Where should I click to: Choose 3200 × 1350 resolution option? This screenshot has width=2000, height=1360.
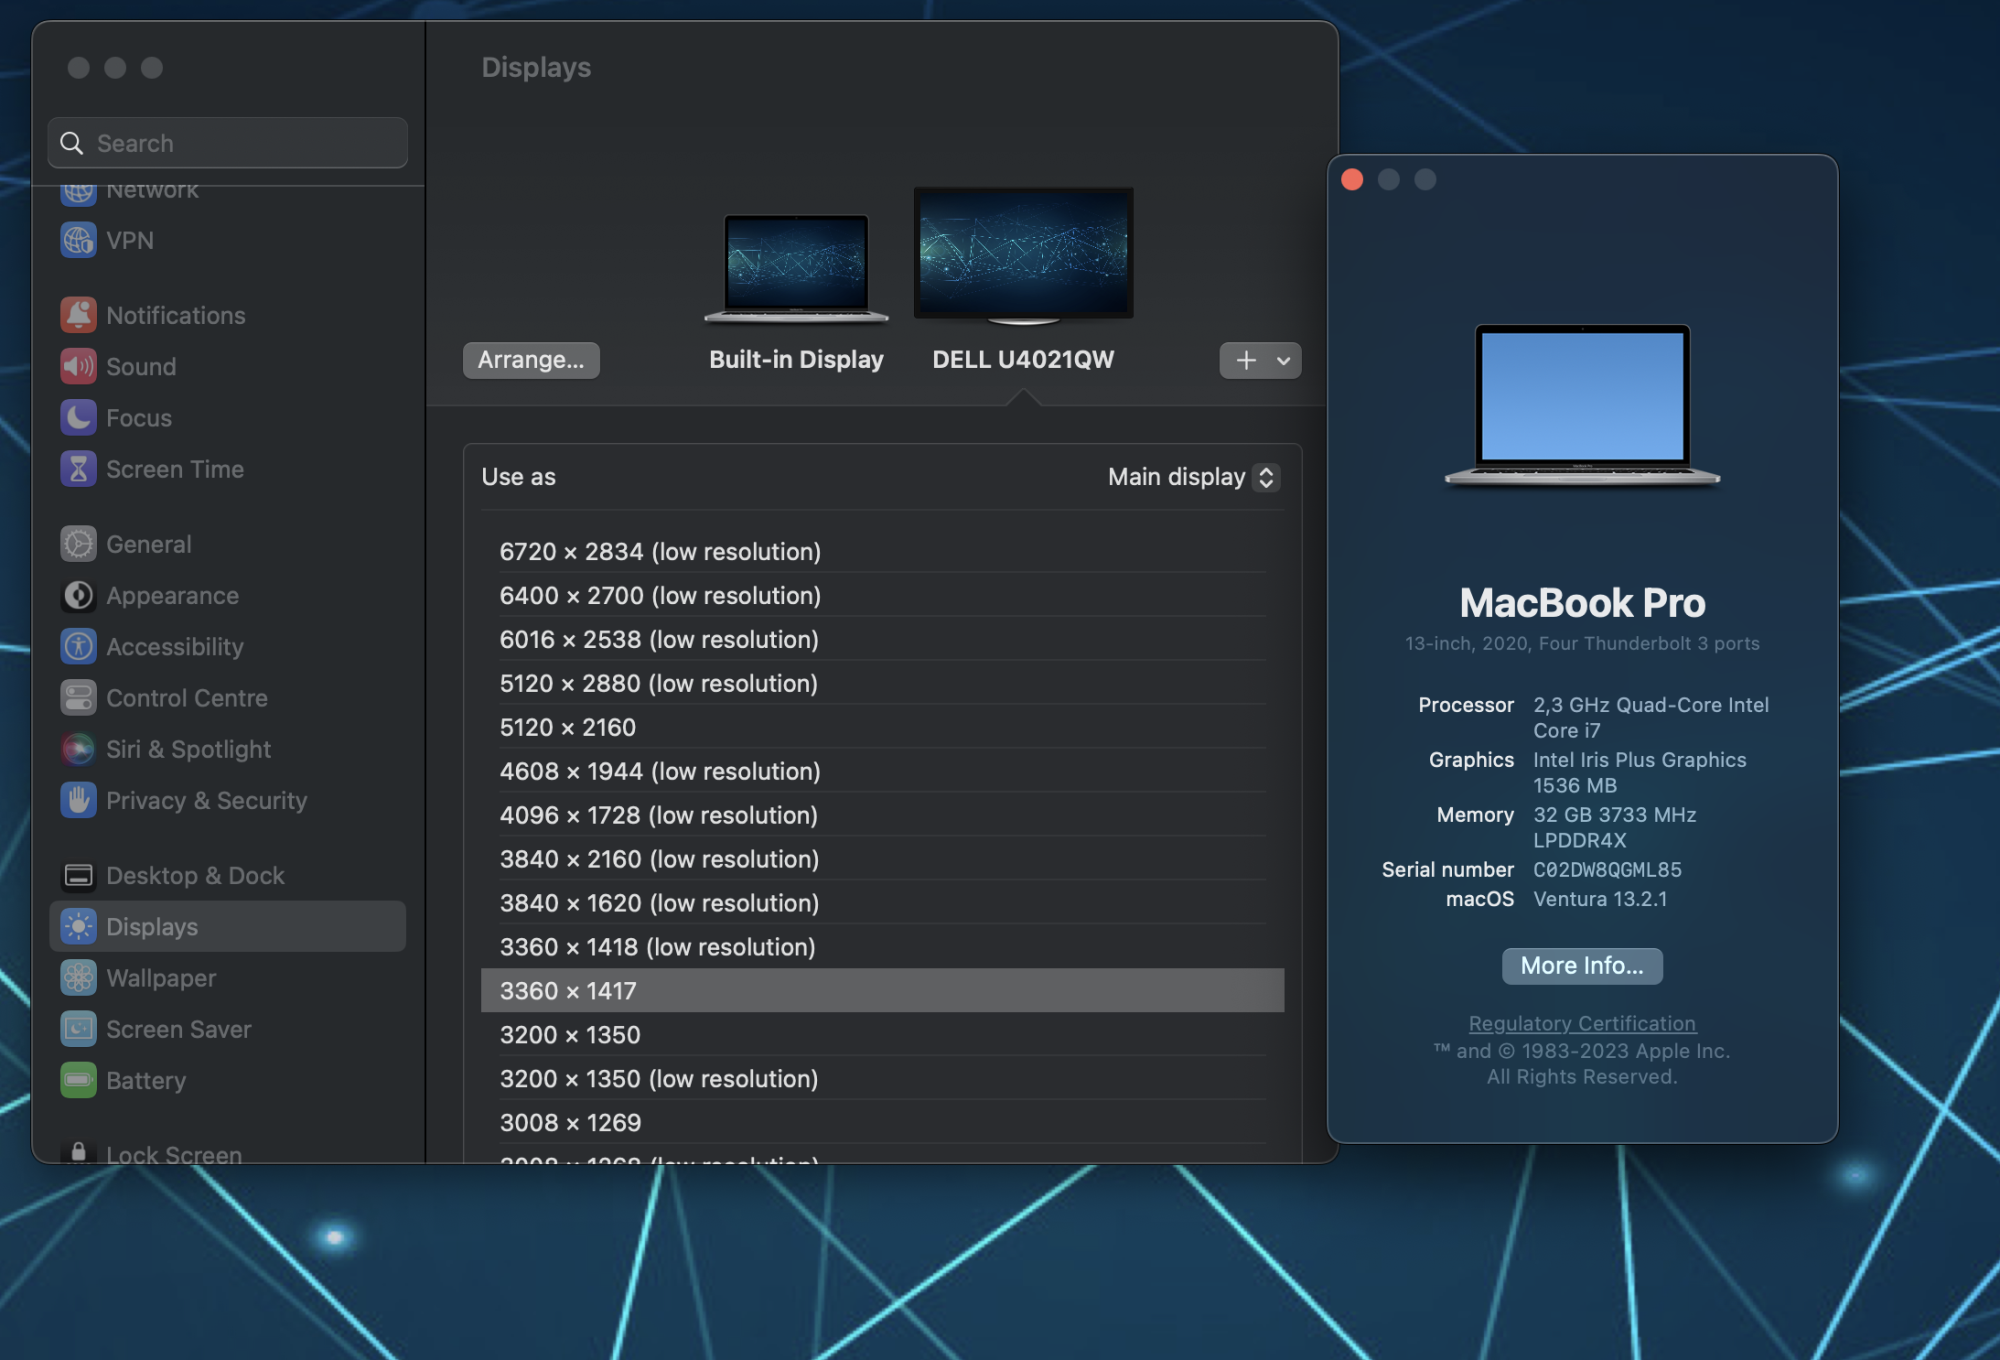click(570, 1034)
